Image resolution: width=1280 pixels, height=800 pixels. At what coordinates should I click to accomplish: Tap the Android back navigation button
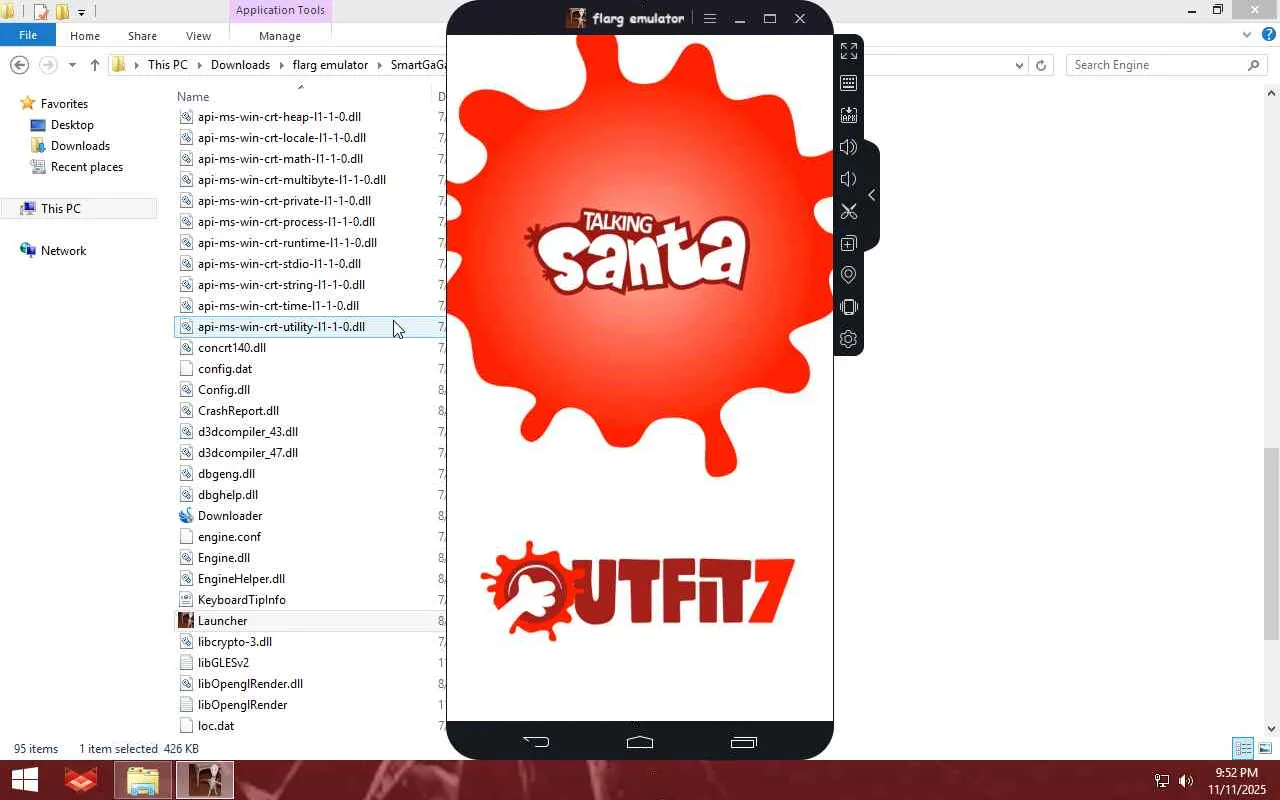click(537, 742)
